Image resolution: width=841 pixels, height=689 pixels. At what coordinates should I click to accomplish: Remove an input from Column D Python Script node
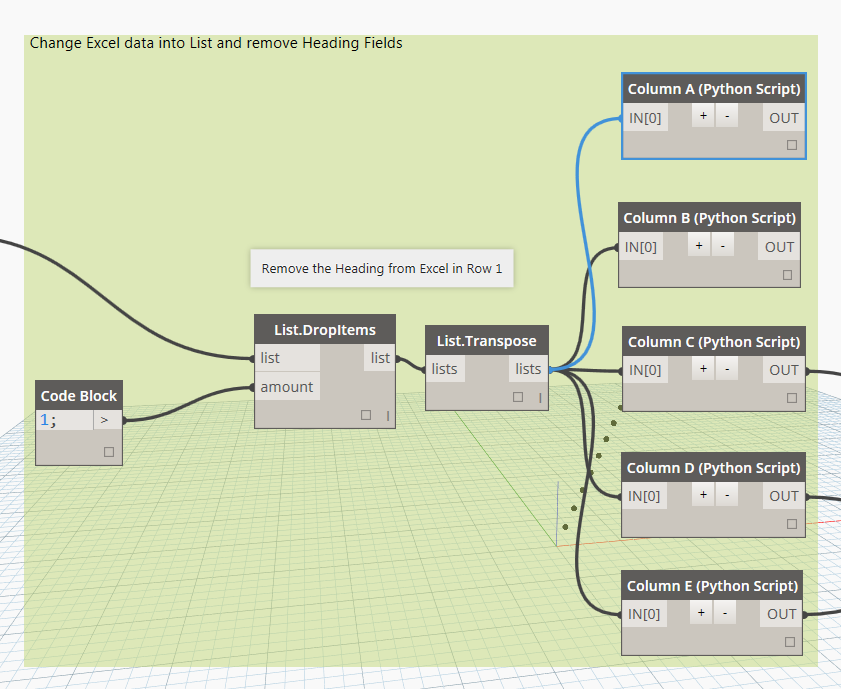point(726,494)
